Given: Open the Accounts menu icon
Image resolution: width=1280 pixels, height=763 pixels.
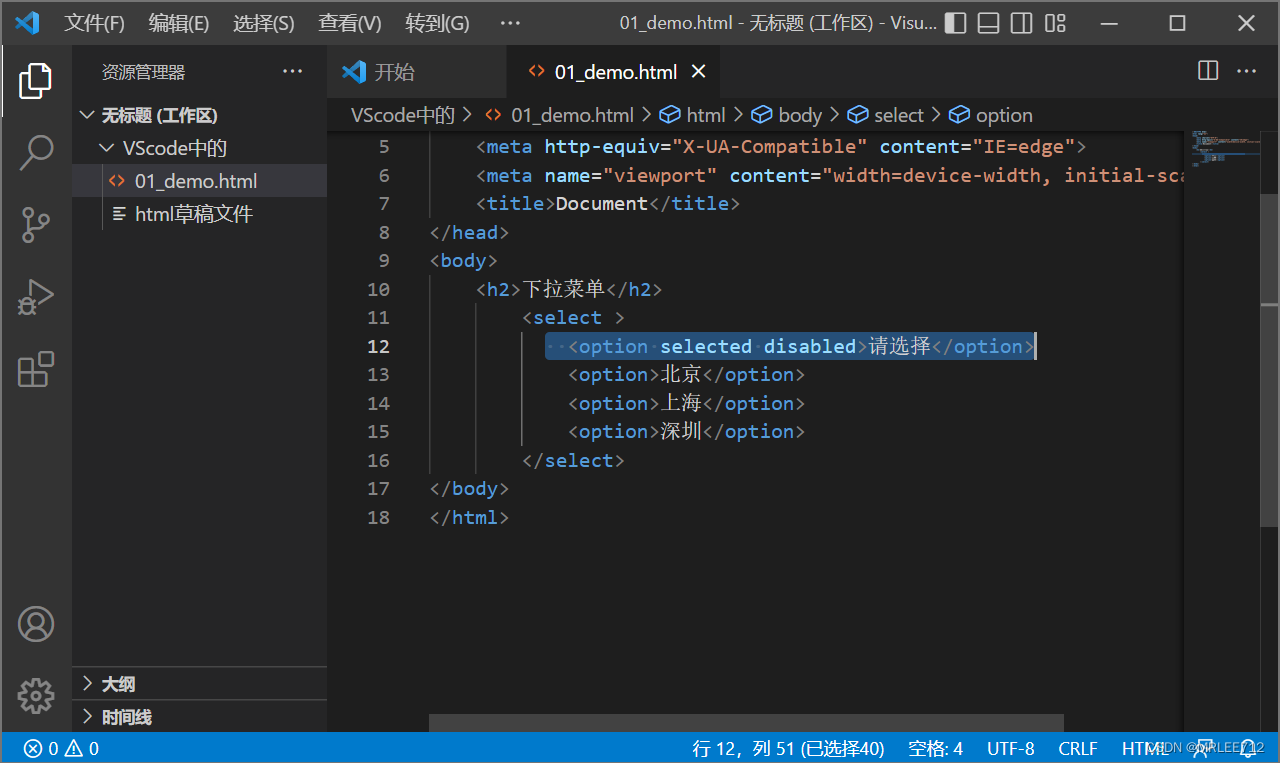Looking at the screenshot, I should click(x=36, y=624).
